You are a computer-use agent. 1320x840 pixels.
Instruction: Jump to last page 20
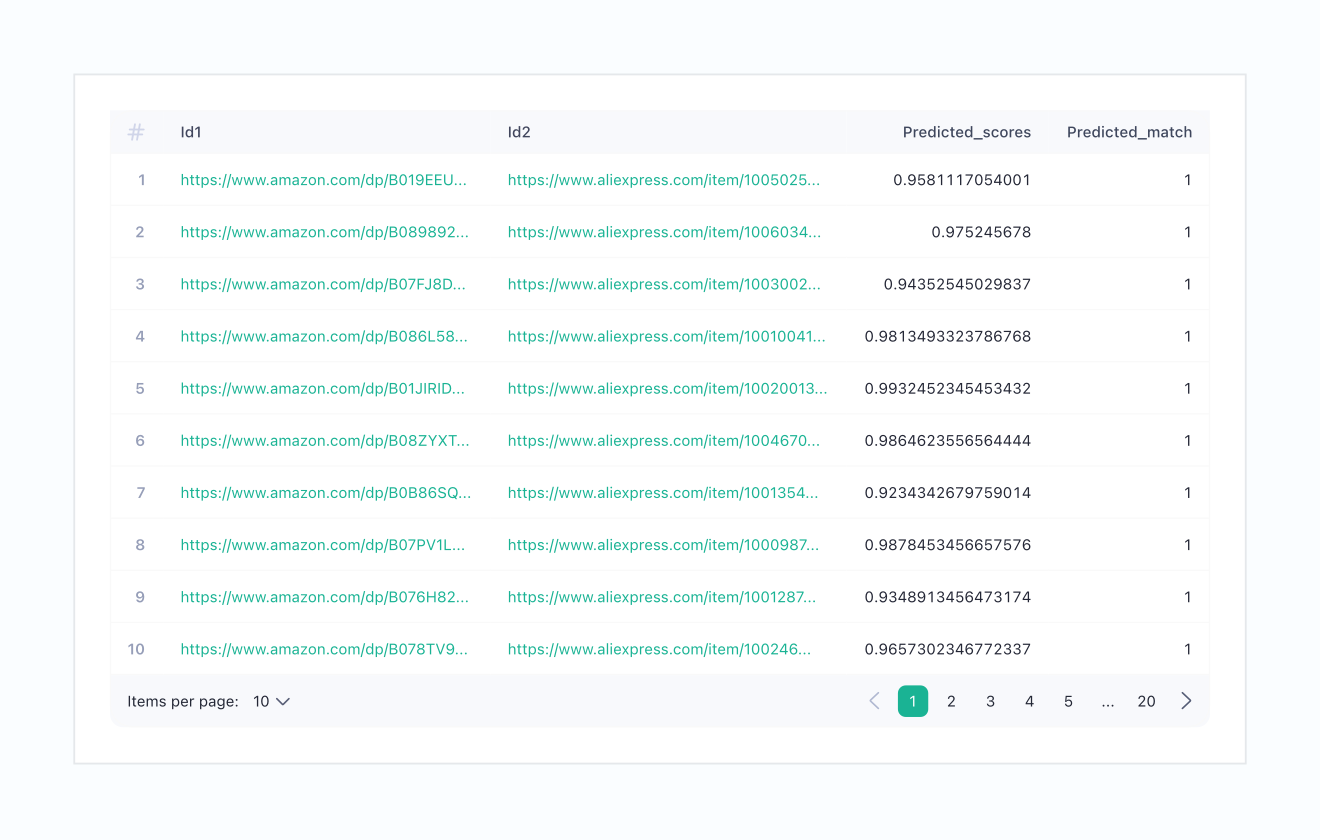pos(1146,701)
